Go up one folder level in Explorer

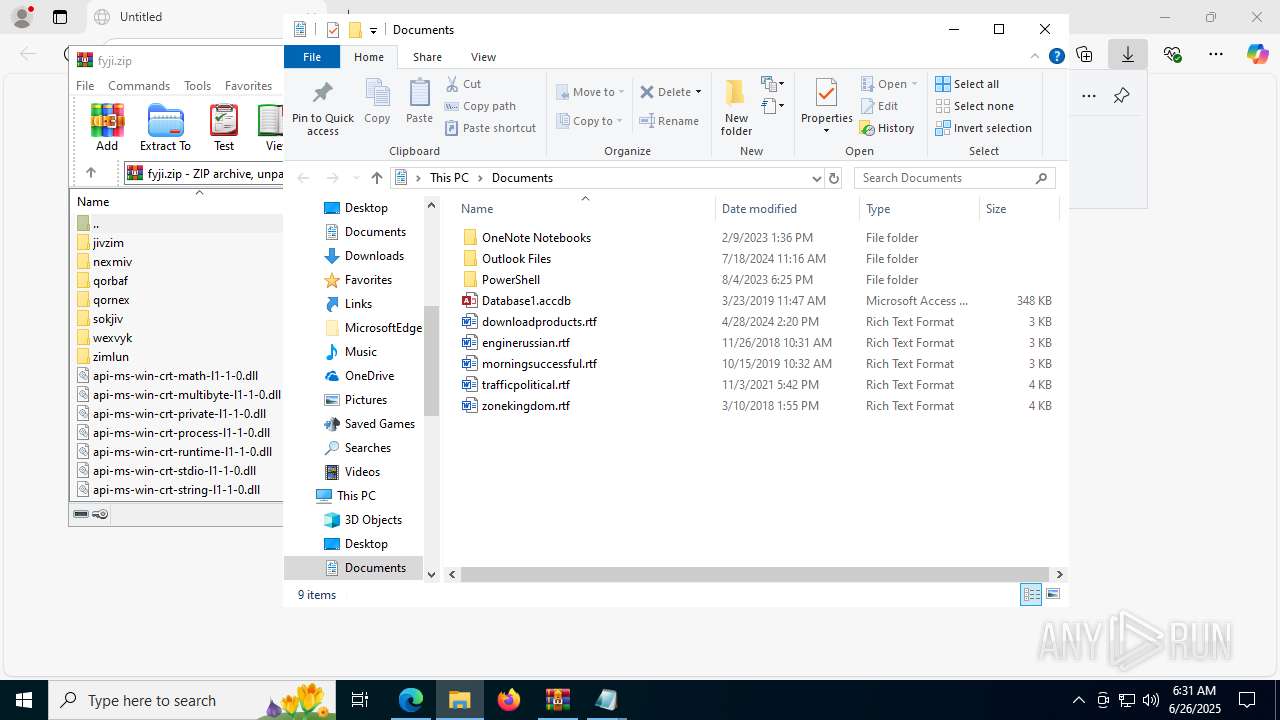pyautogui.click(x=377, y=178)
